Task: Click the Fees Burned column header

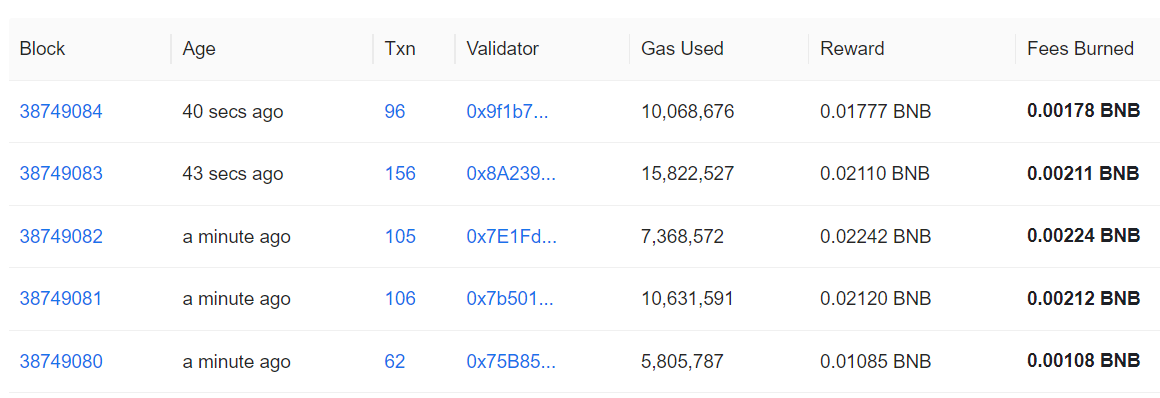Action: (x=1080, y=49)
